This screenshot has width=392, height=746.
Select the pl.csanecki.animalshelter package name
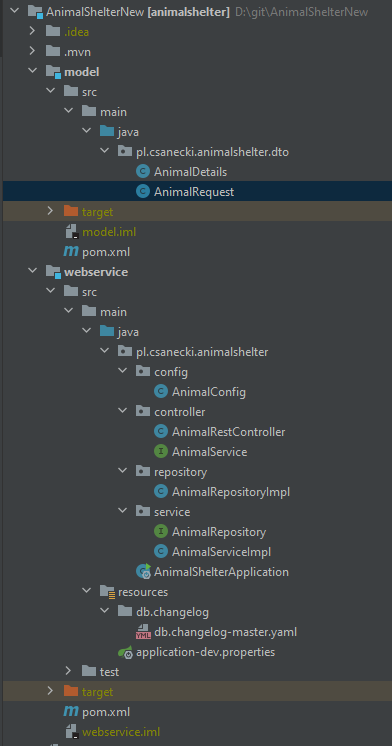202,352
